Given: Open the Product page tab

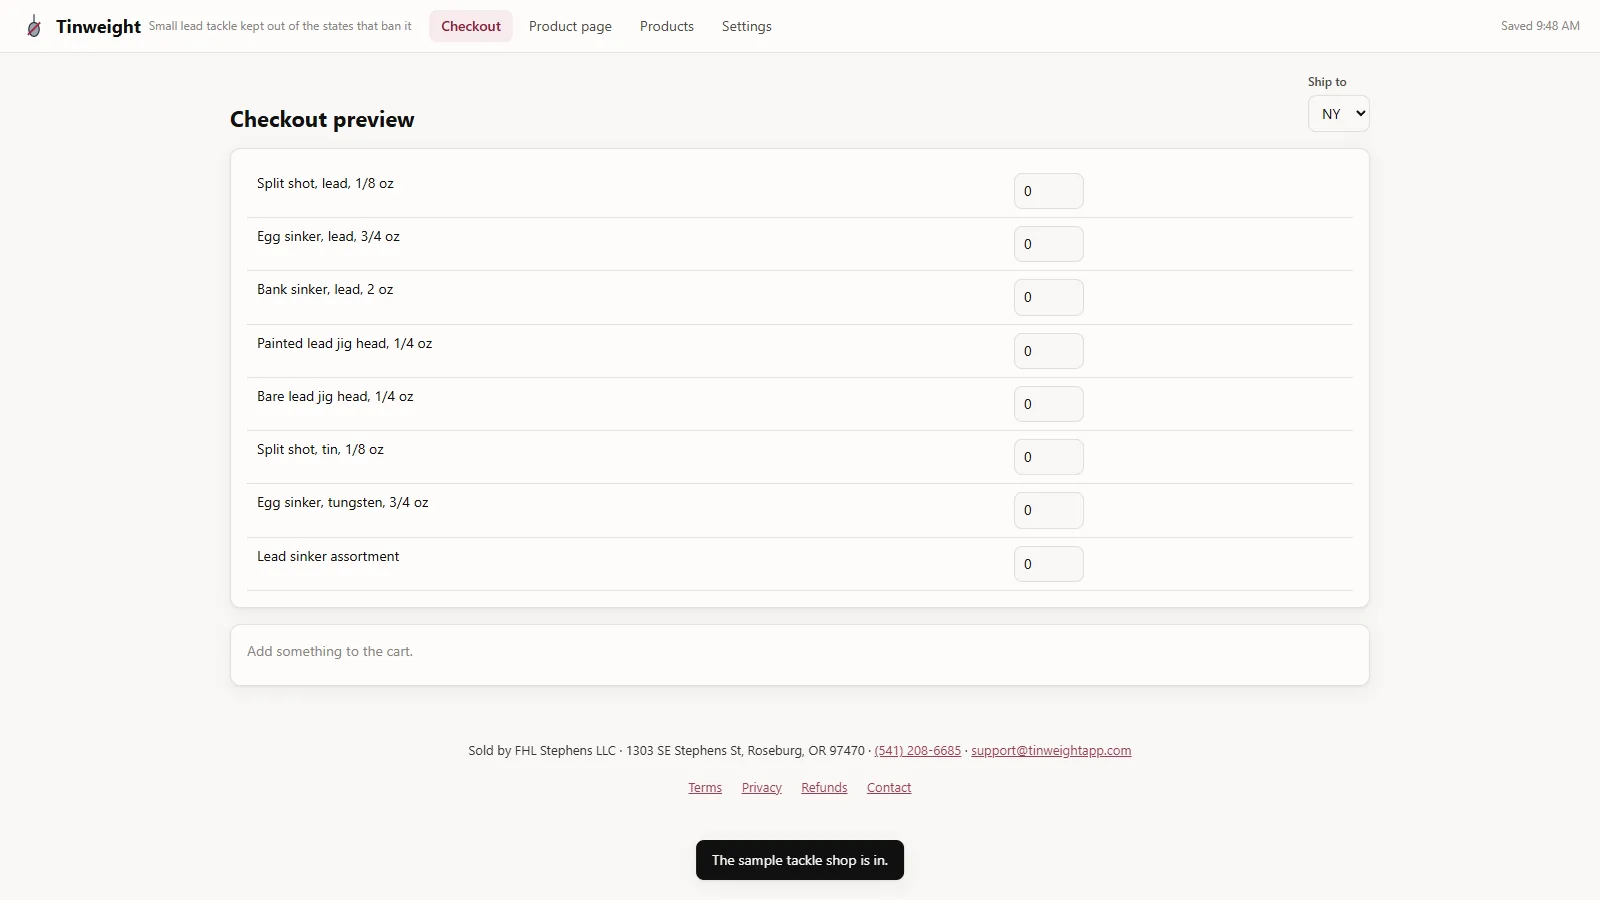Looking at the screenshot, I should tap(570, 26).
